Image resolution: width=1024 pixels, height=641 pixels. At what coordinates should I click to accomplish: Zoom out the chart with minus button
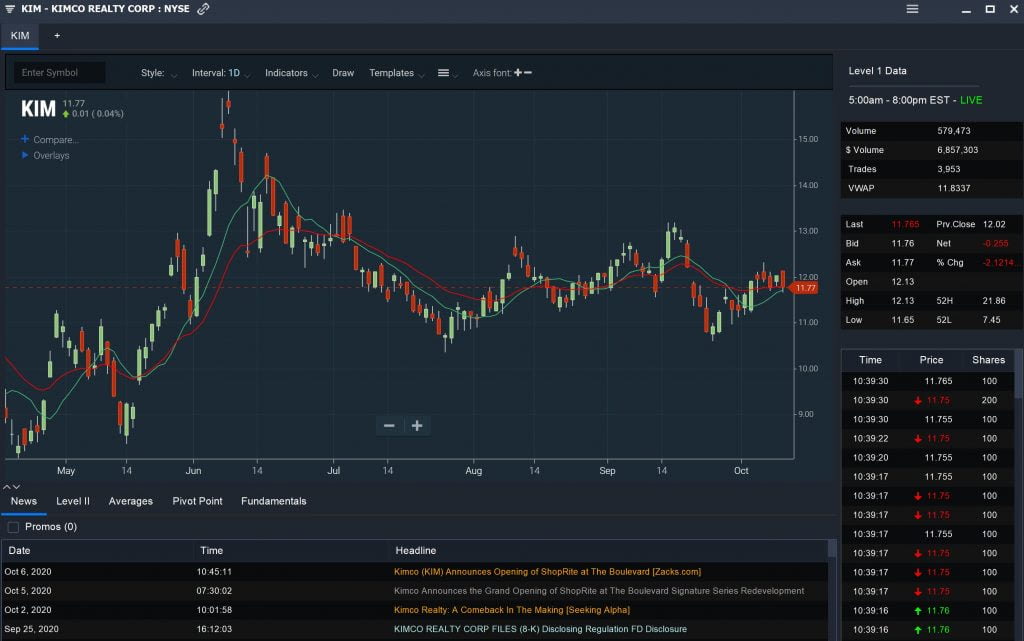coord(389,426)
